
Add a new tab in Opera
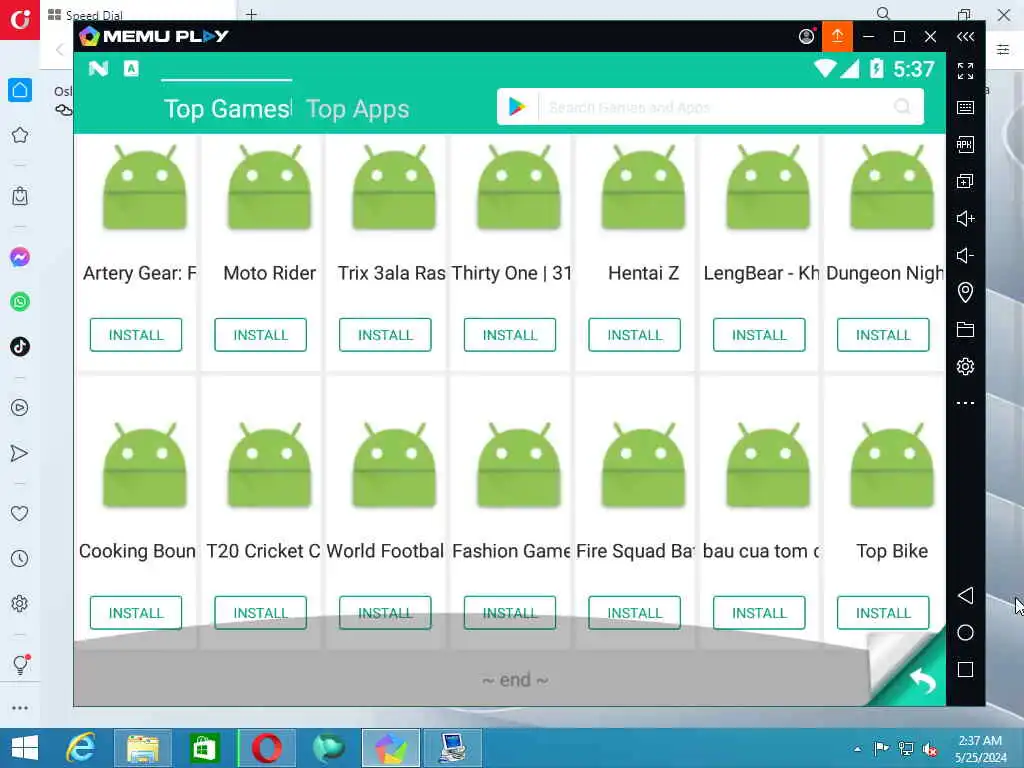coord(251,14)
